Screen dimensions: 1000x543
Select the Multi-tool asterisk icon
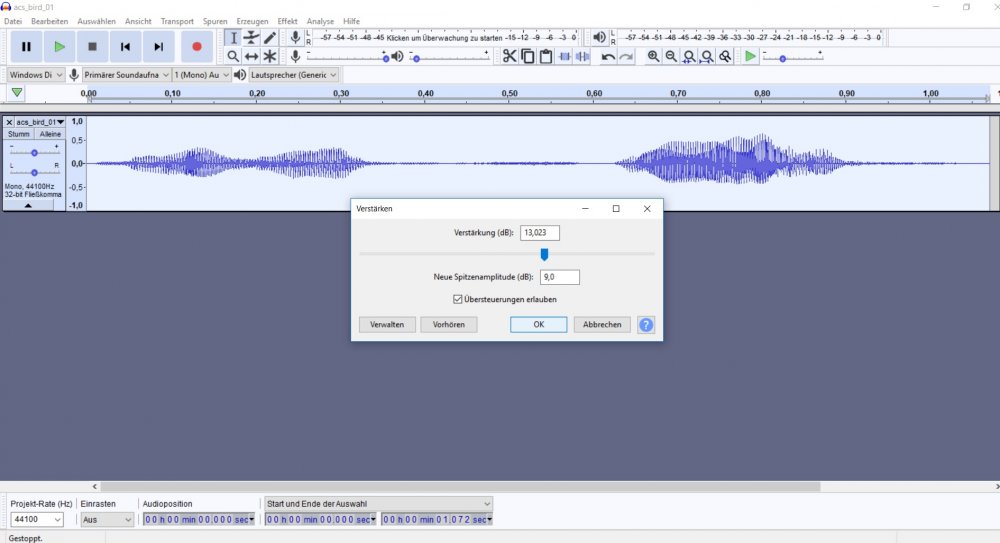(x=270, y=57)
